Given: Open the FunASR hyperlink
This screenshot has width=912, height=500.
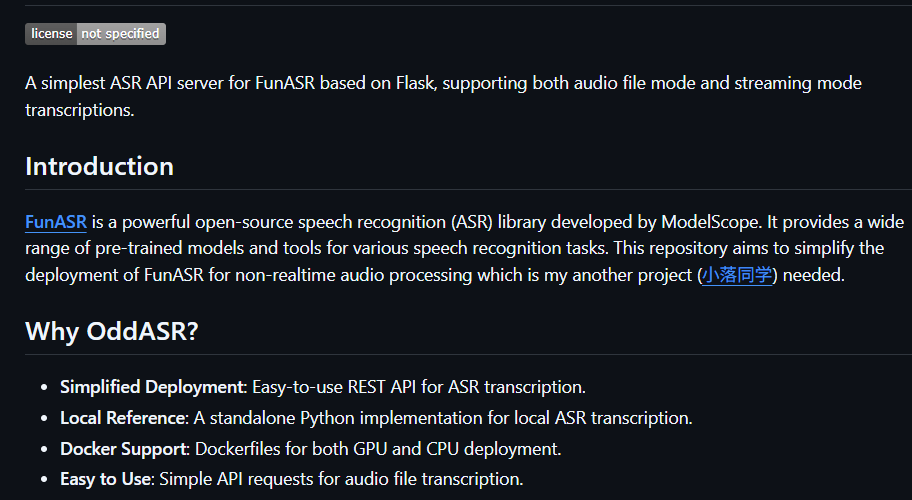Looking at the screenshot, I should [56, 222].
